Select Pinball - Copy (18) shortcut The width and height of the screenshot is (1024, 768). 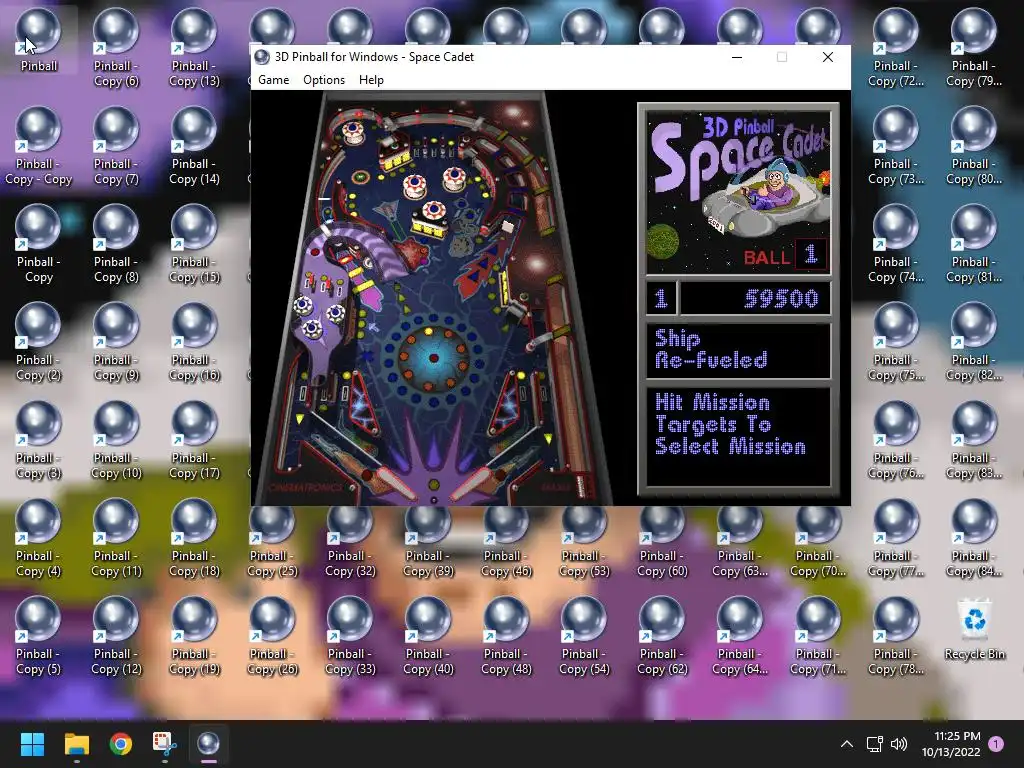[x=194, y=538]
